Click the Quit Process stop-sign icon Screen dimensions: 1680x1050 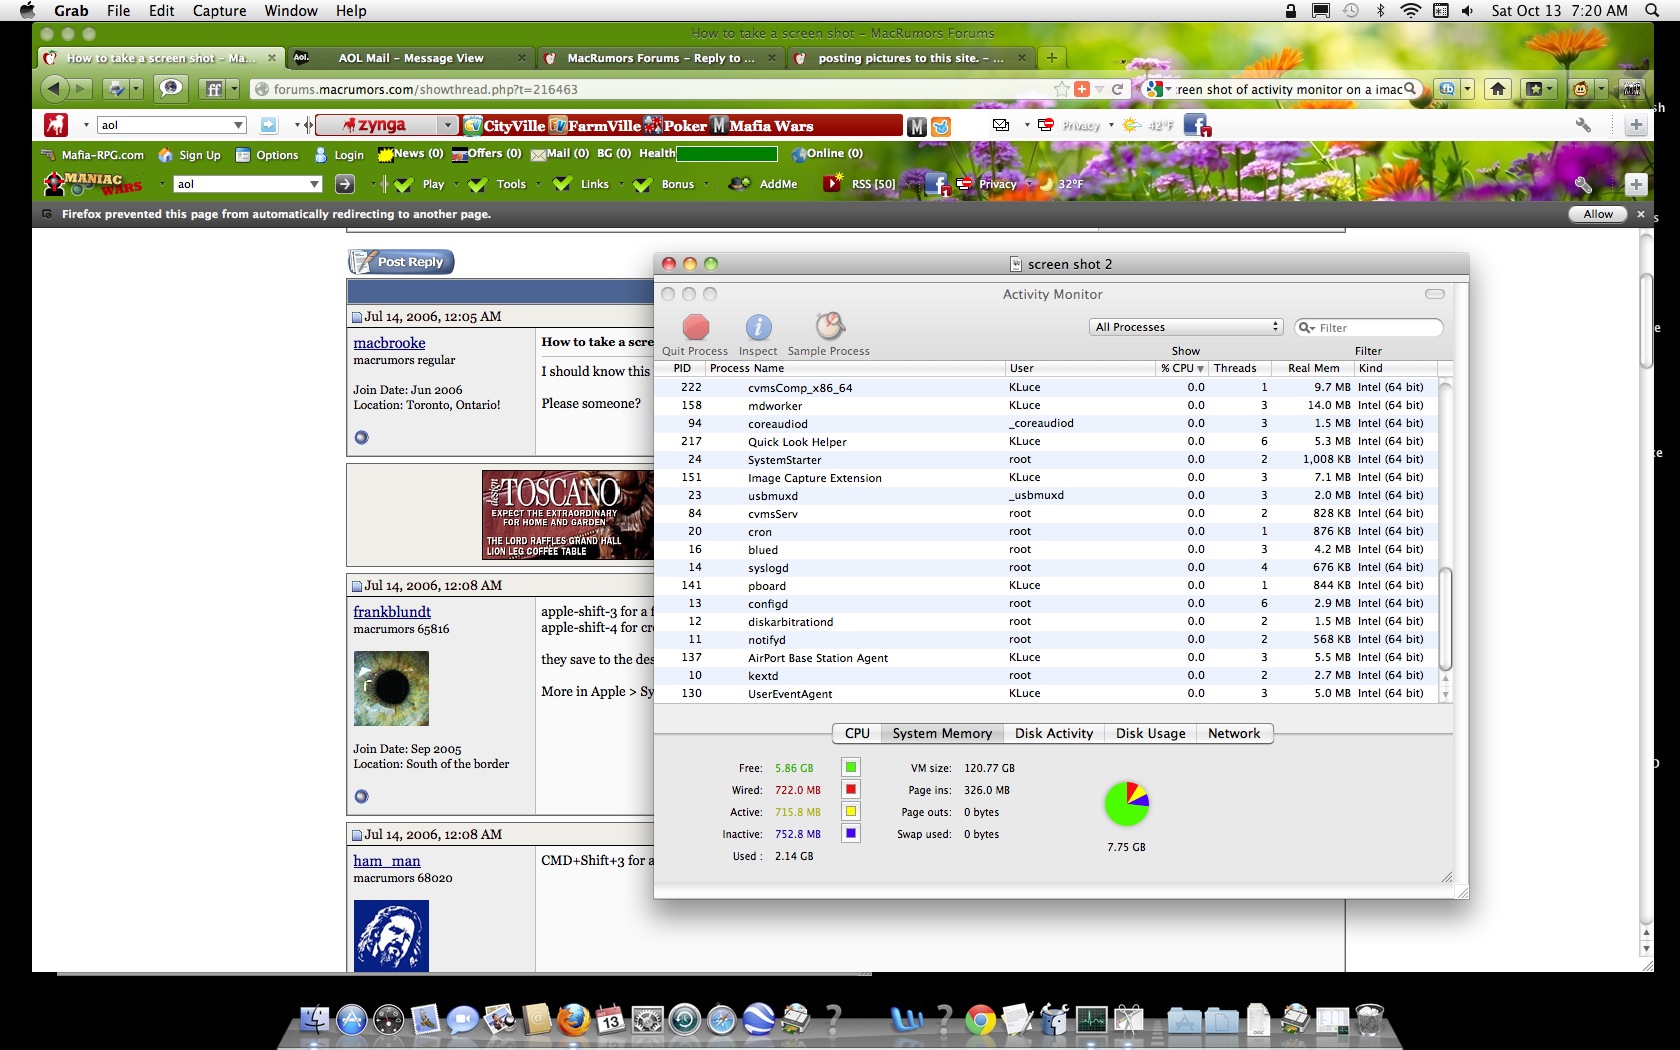pyautogui.click(x=696, y=327)
